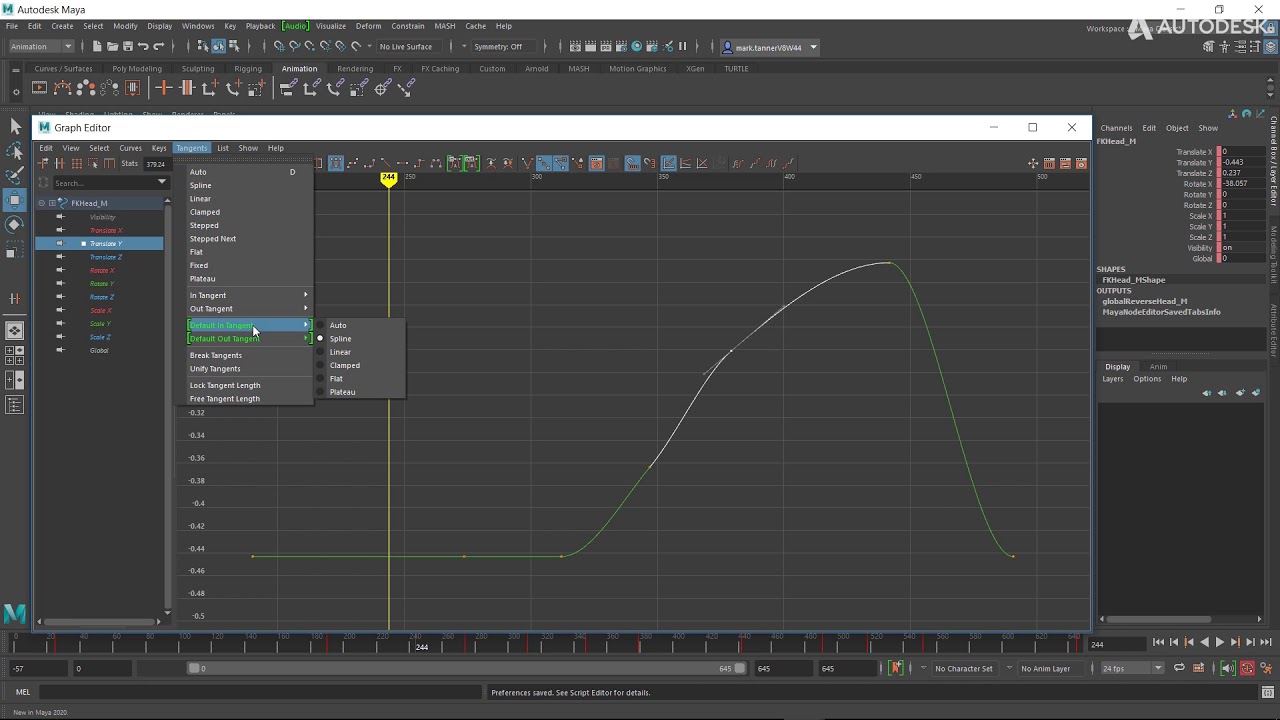Open the 24 fps frame rate dropdown
The height and width of the screenshot is (720, 1280).
pos(1133,668)
